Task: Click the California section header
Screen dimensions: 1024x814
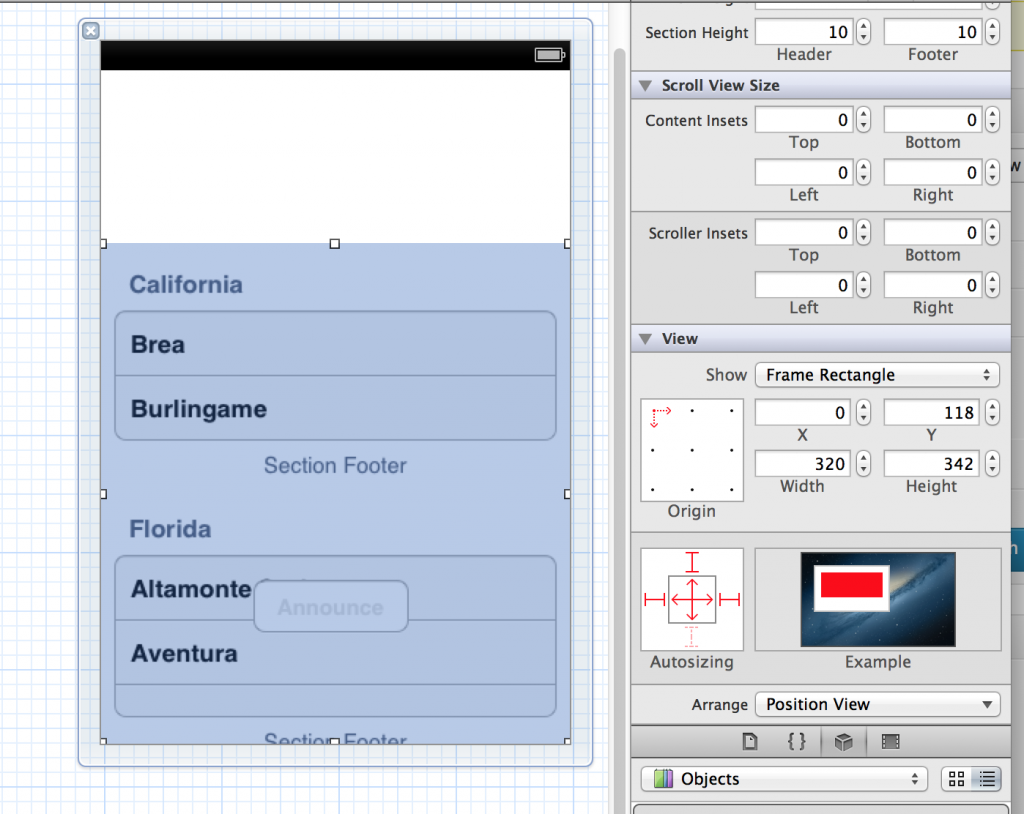Action: tap(186, 284)
